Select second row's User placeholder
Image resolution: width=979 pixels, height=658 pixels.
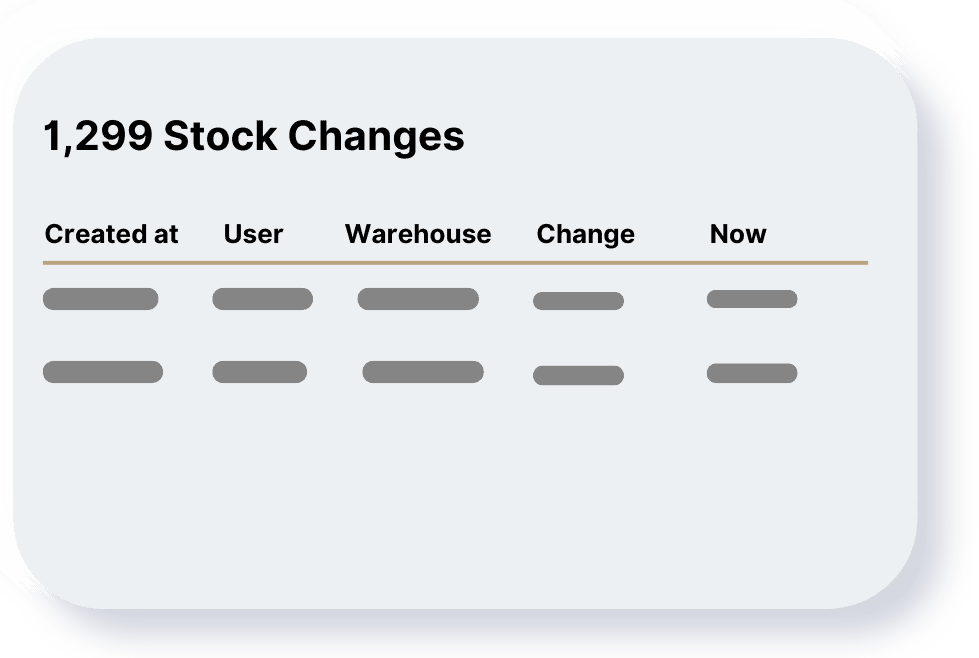[260, 372]
